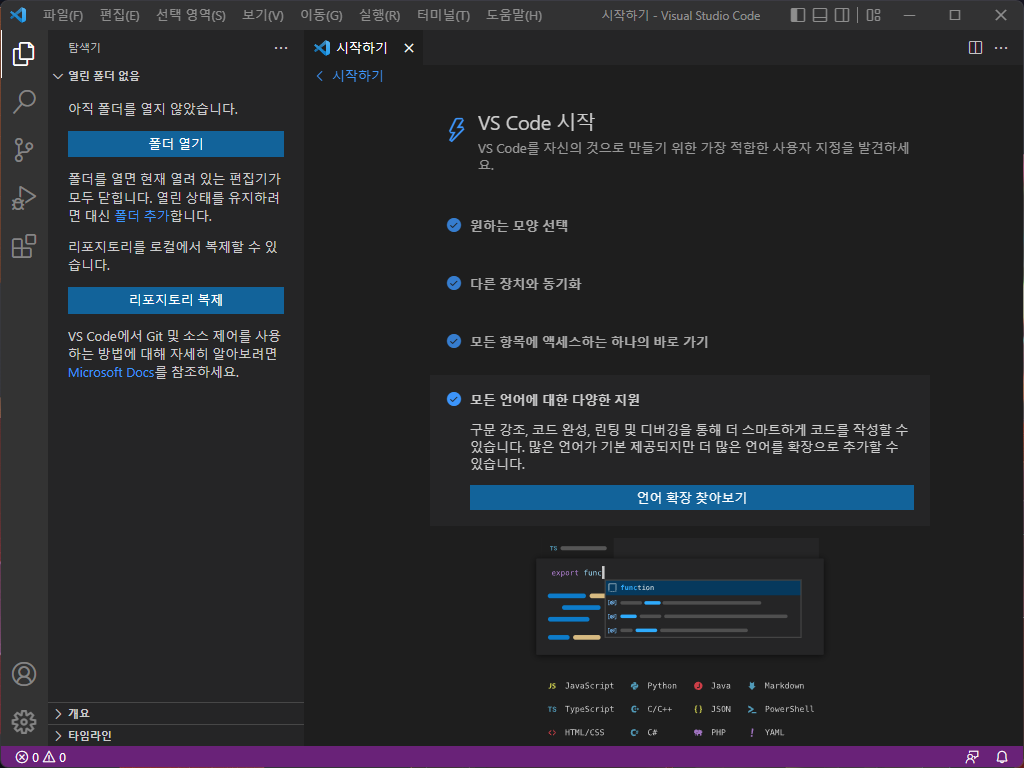Click the 언어 확장 찾아보기 button
The height and width of the screenshot is (768, 1024).
[692, 498]
